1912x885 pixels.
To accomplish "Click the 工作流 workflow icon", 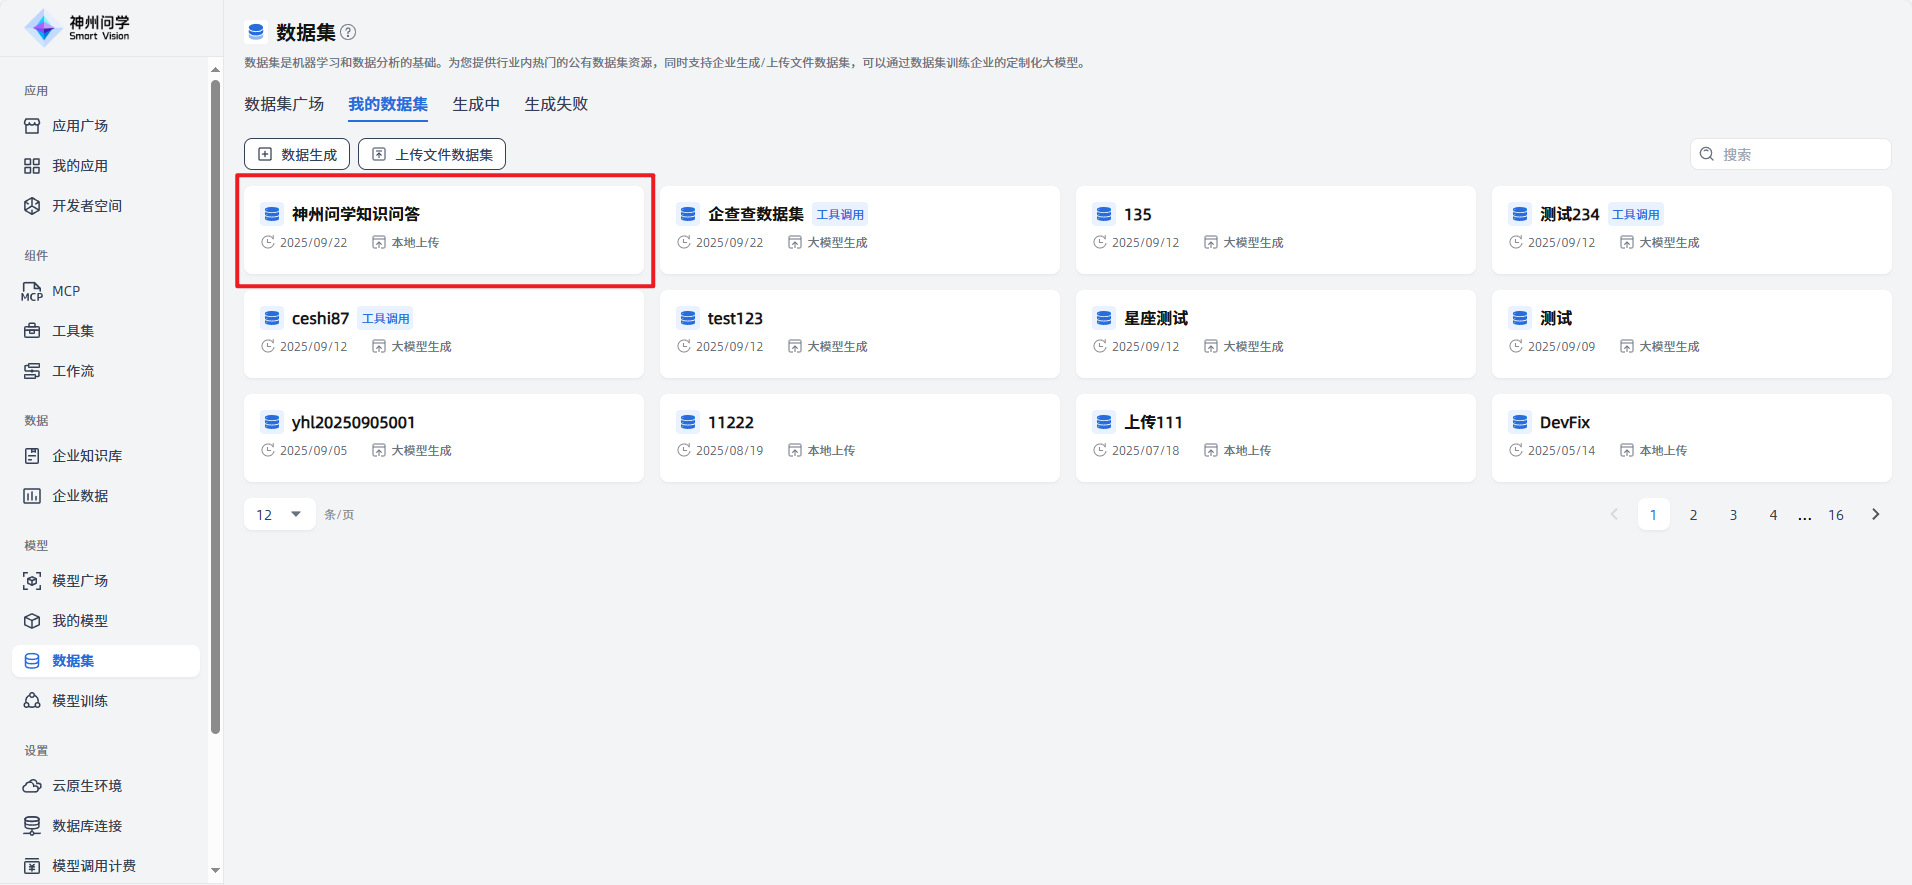I will point(32,371).
